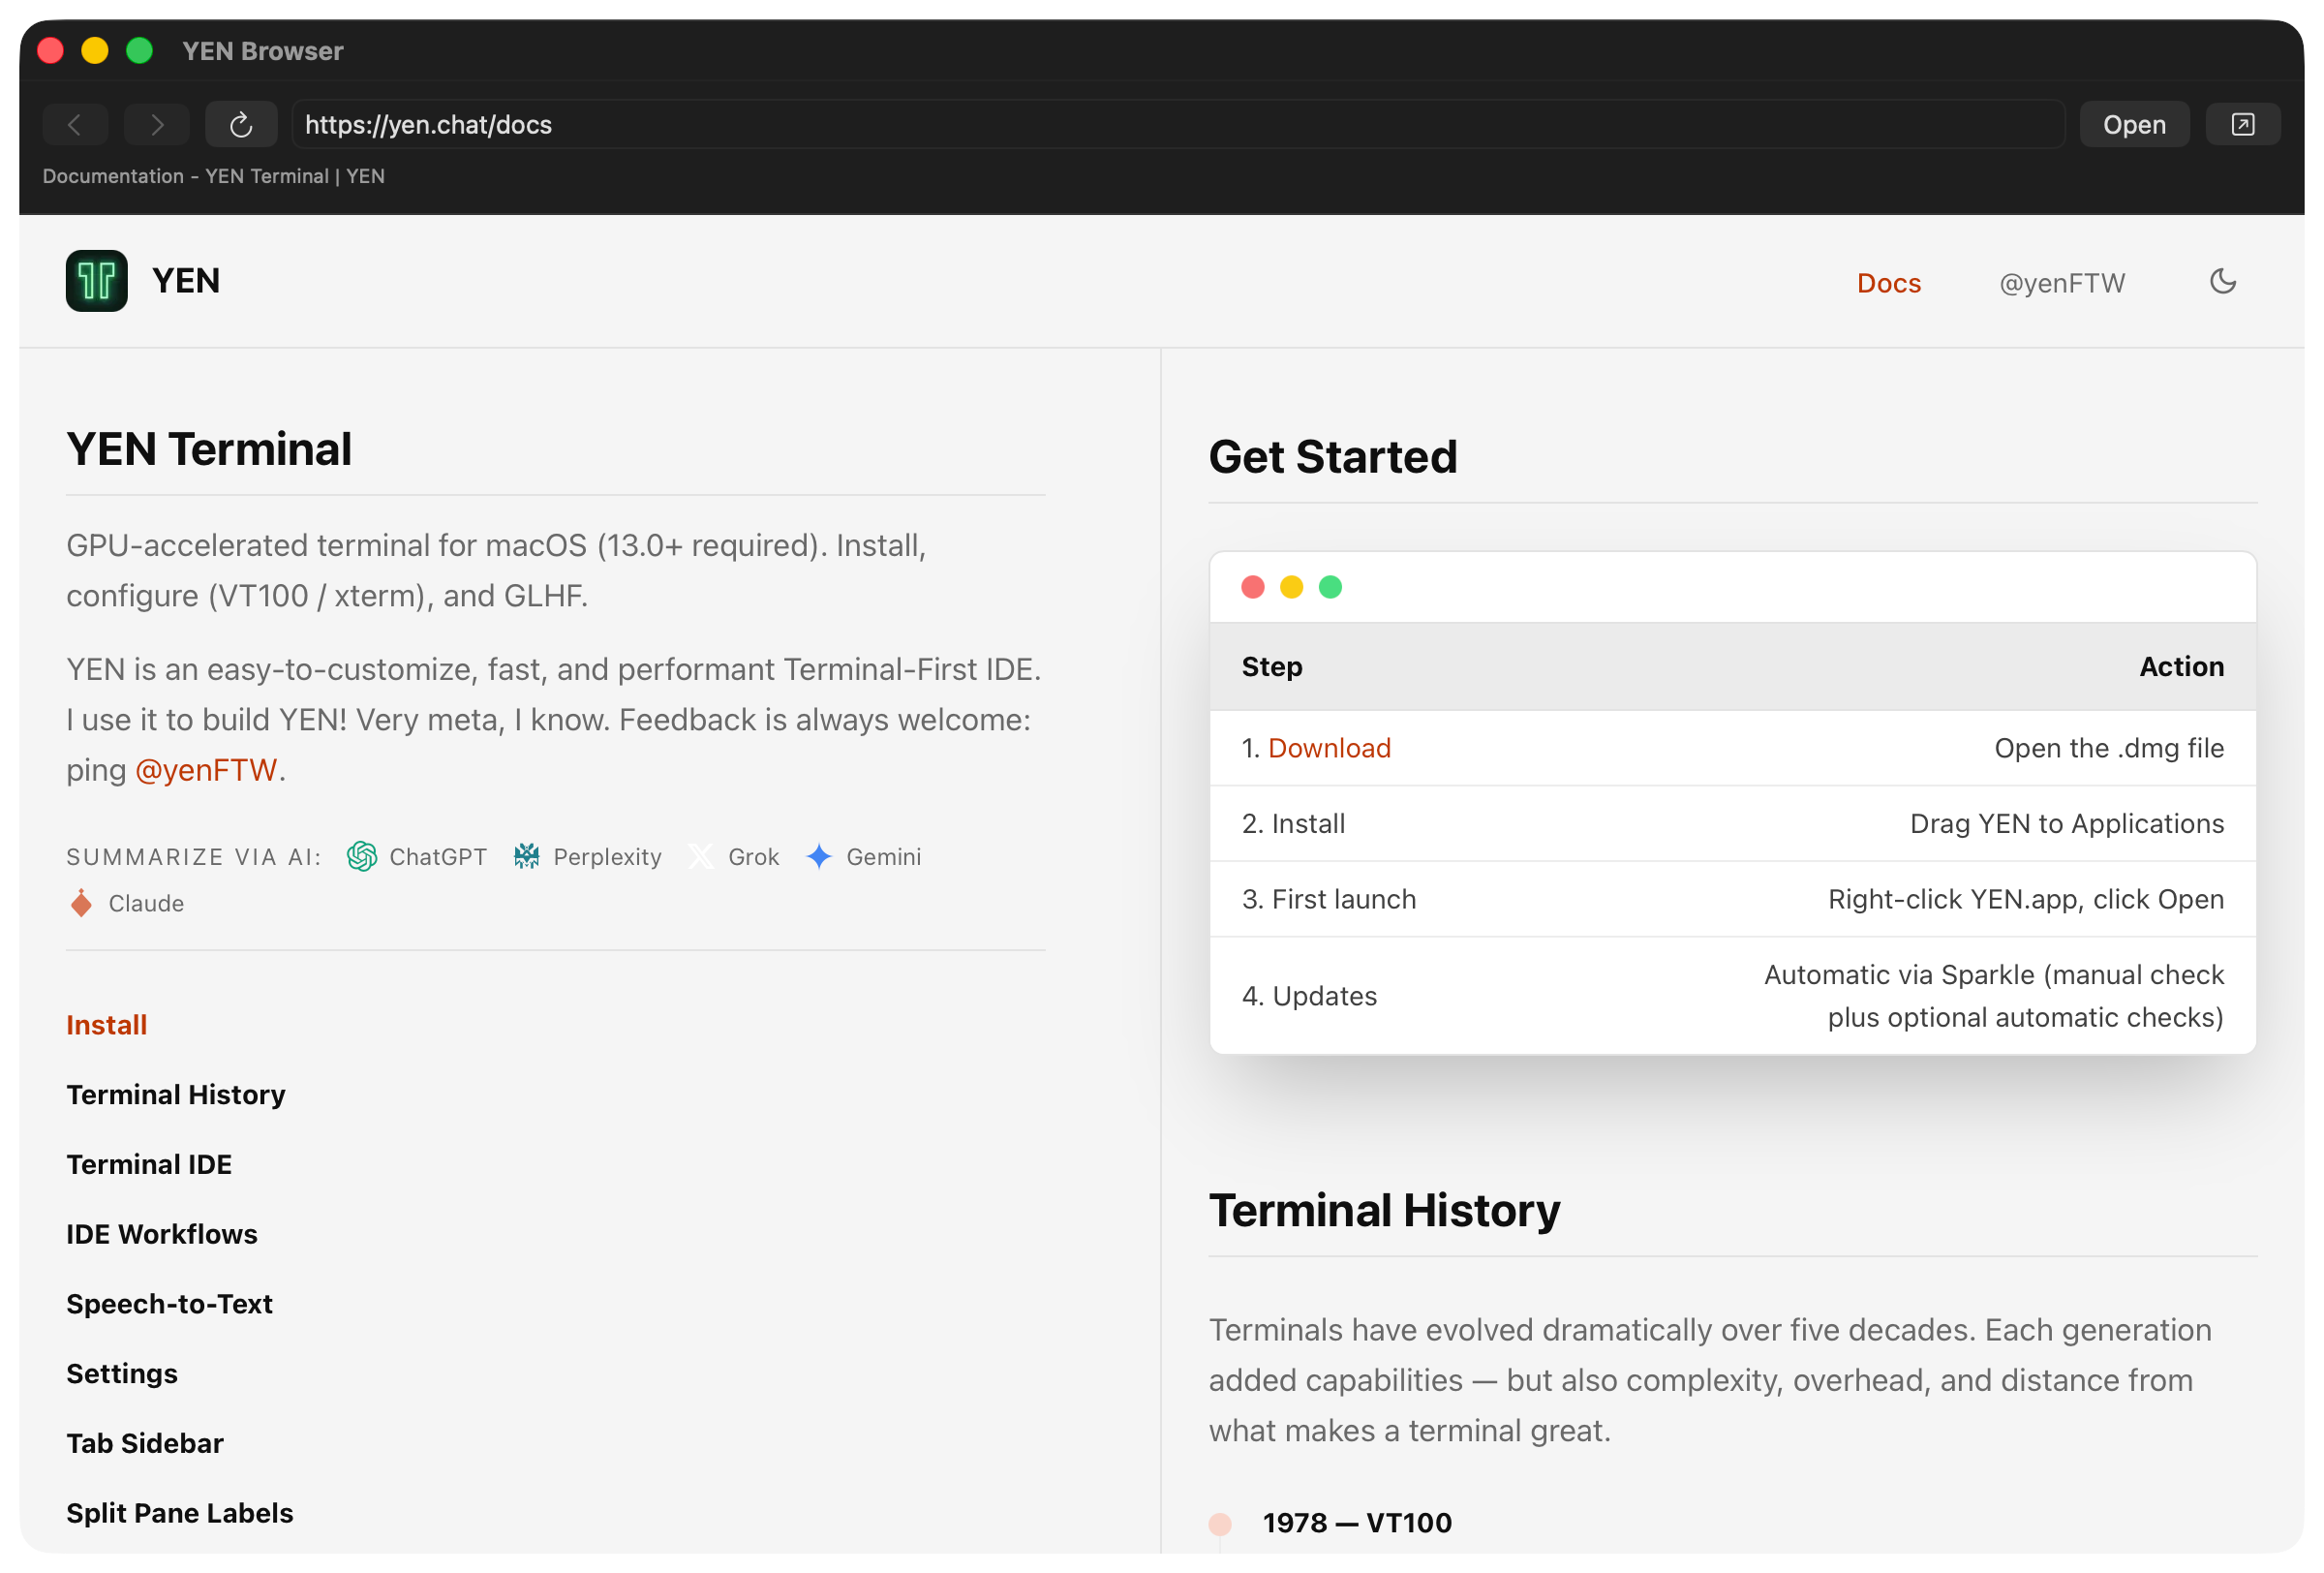Screen dimensions: 2324x1573
Task: Summarize via Claude icon
Action: pyautogui.click(x=81, y=904)
